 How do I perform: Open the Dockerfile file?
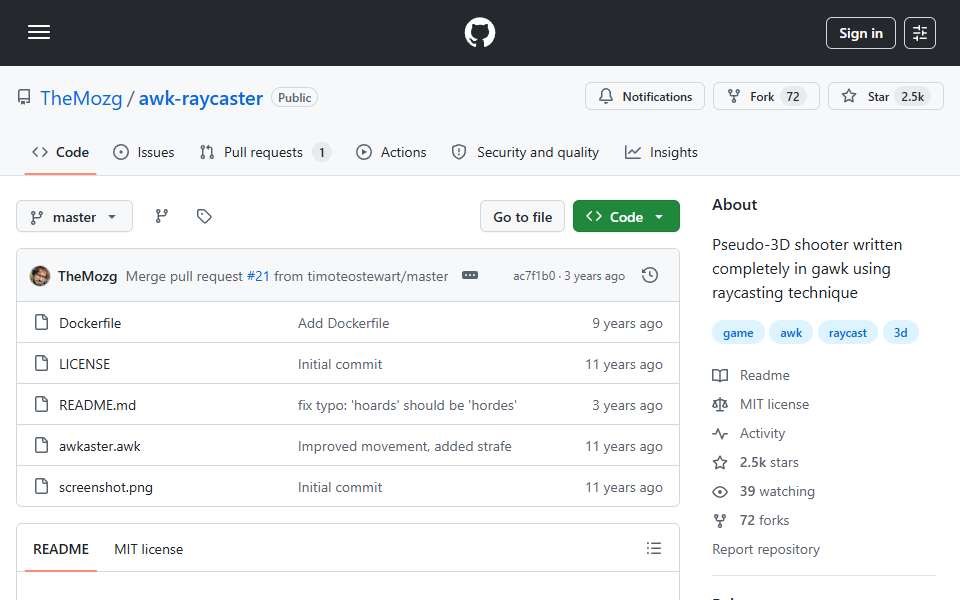(x=90, y=323)
